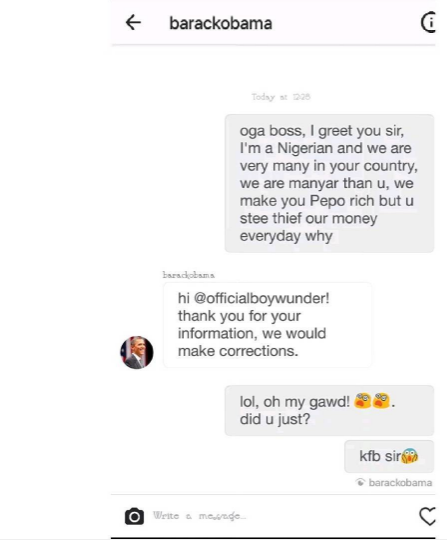Select the 'lol, oh my gawd!' message bubble
Screen dimensions: 447x543
(x=329, y=410)
